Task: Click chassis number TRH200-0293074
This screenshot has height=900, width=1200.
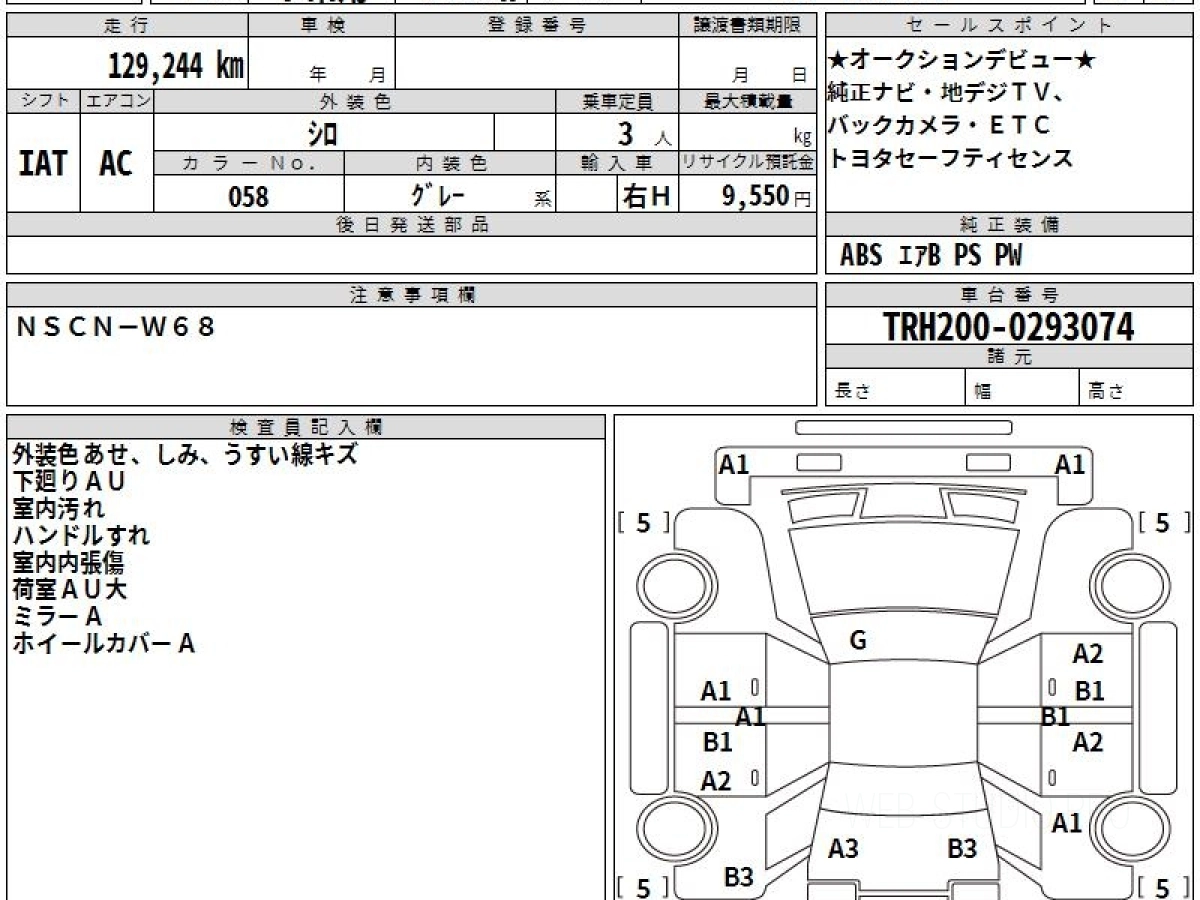Action: [x=1009, y=326]
